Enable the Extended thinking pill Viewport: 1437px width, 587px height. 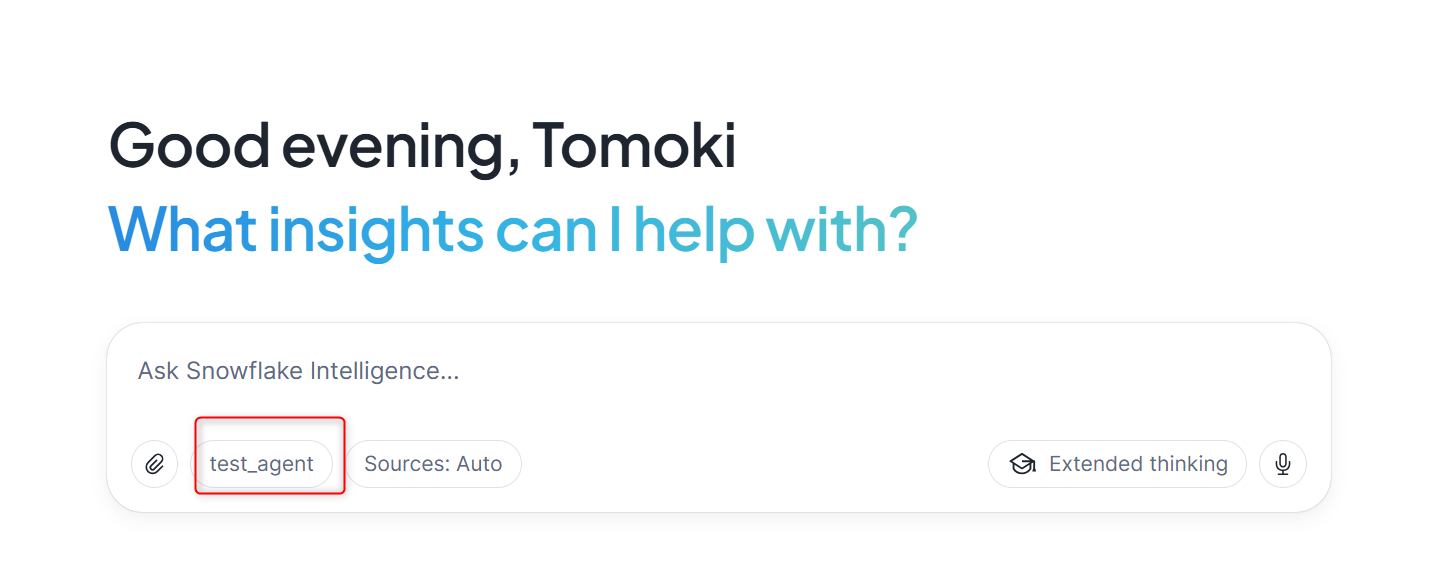click(x=1117, y=464)
